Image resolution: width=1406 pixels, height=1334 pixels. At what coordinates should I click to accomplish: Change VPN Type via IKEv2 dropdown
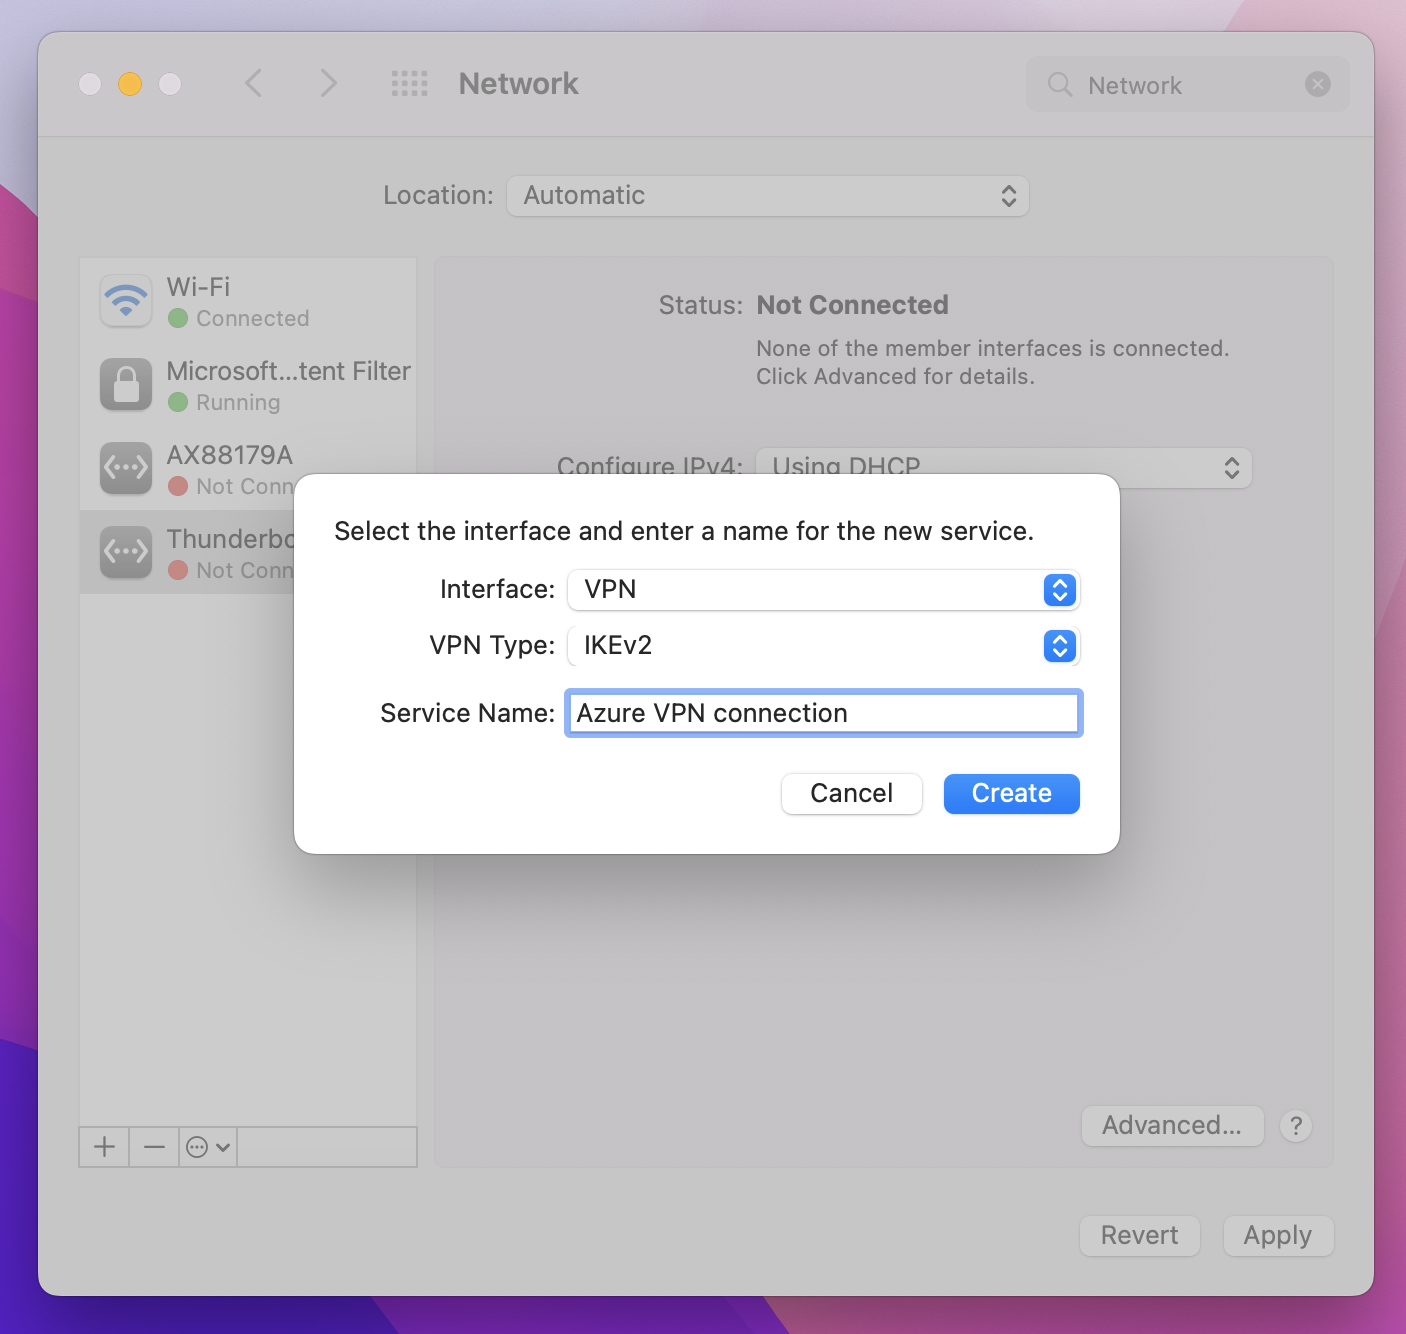1059,646
